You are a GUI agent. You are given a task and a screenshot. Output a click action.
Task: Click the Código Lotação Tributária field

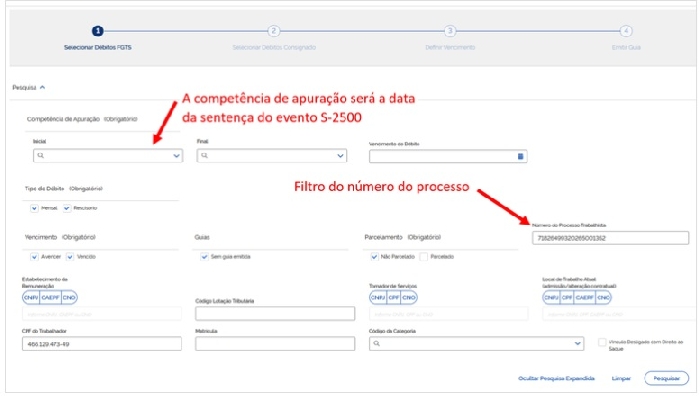[x=275, y=313]
